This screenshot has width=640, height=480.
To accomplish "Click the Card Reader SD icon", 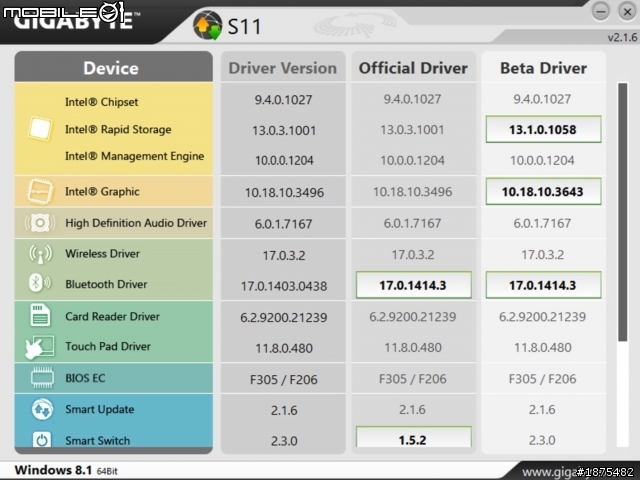I will [x=40, y=315].
